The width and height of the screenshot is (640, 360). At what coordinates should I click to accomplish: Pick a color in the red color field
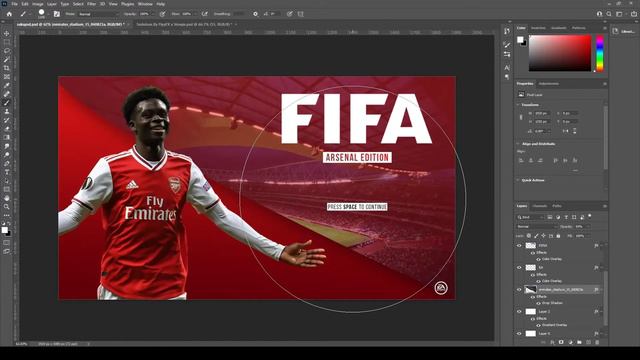[560, 53]
